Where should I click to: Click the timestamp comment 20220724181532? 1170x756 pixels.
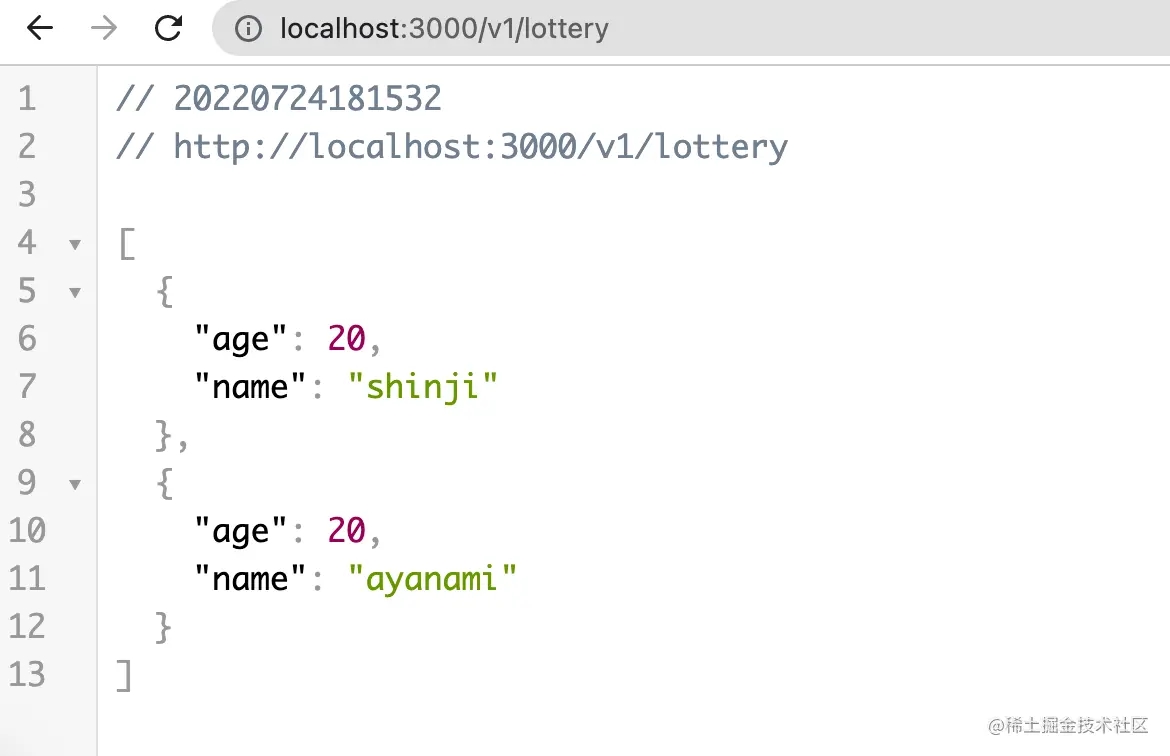tap(307, 98)
